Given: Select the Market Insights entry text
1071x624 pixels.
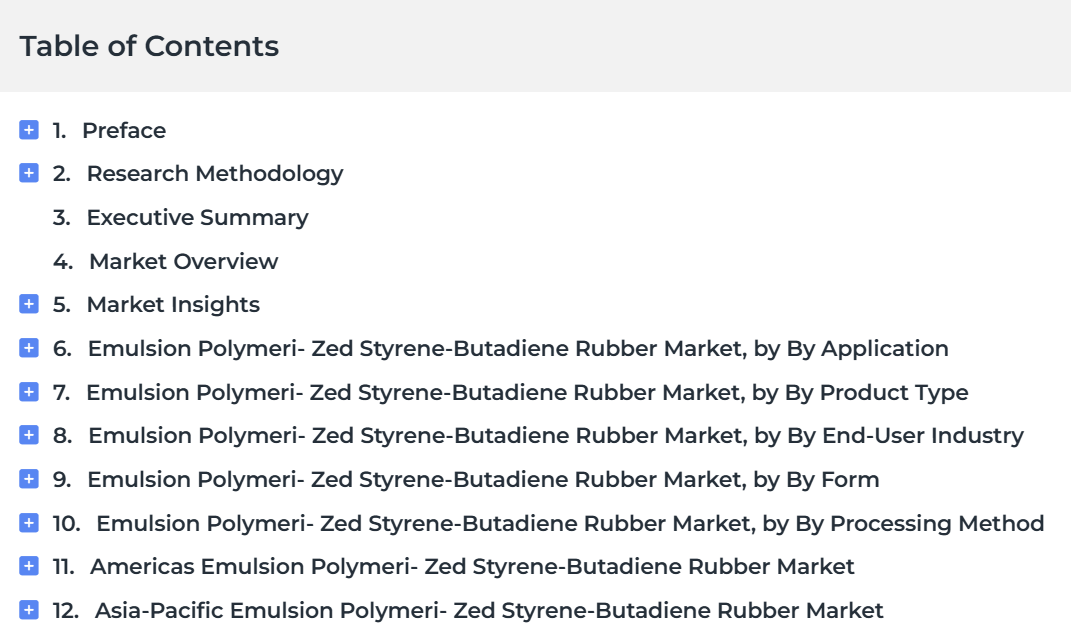Looking at the screenshot, I should click(x=173, y=304).
